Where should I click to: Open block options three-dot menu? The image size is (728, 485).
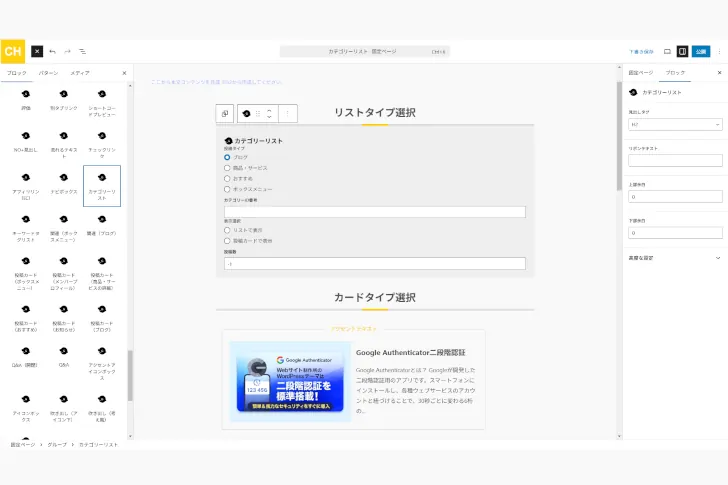tap(287, 114)
